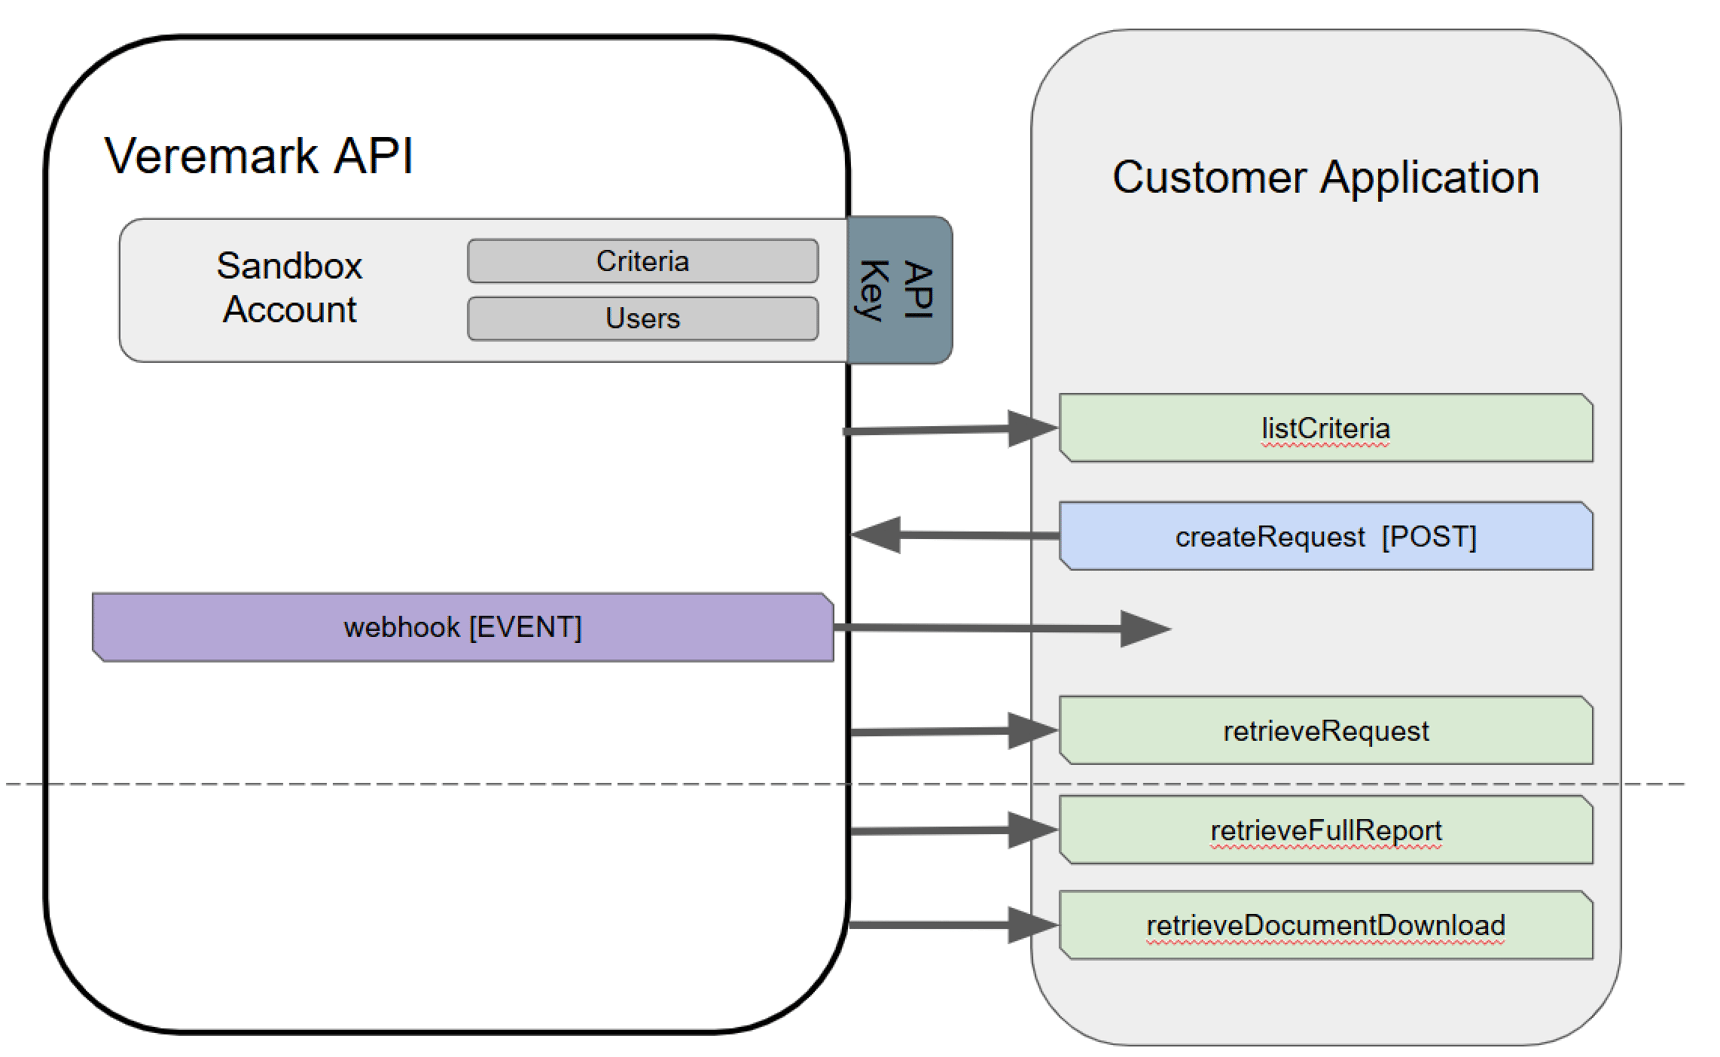Click the retrieveDocumentDownload endpoint block

(x=1325, y=924)
